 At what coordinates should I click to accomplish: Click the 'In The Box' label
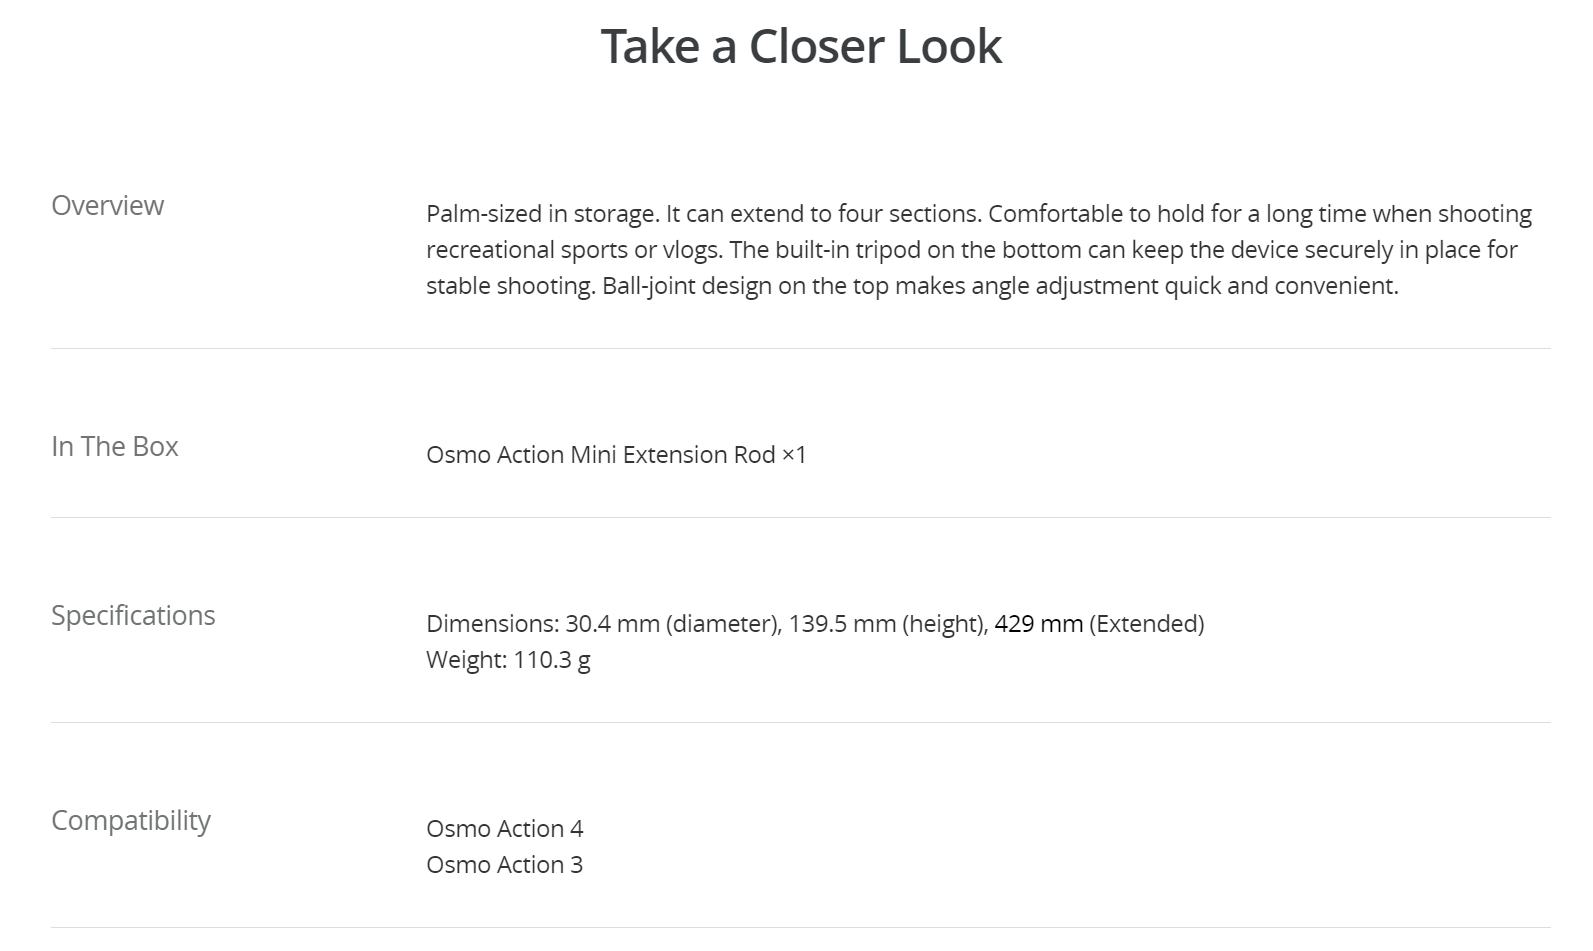coord(114,446)
